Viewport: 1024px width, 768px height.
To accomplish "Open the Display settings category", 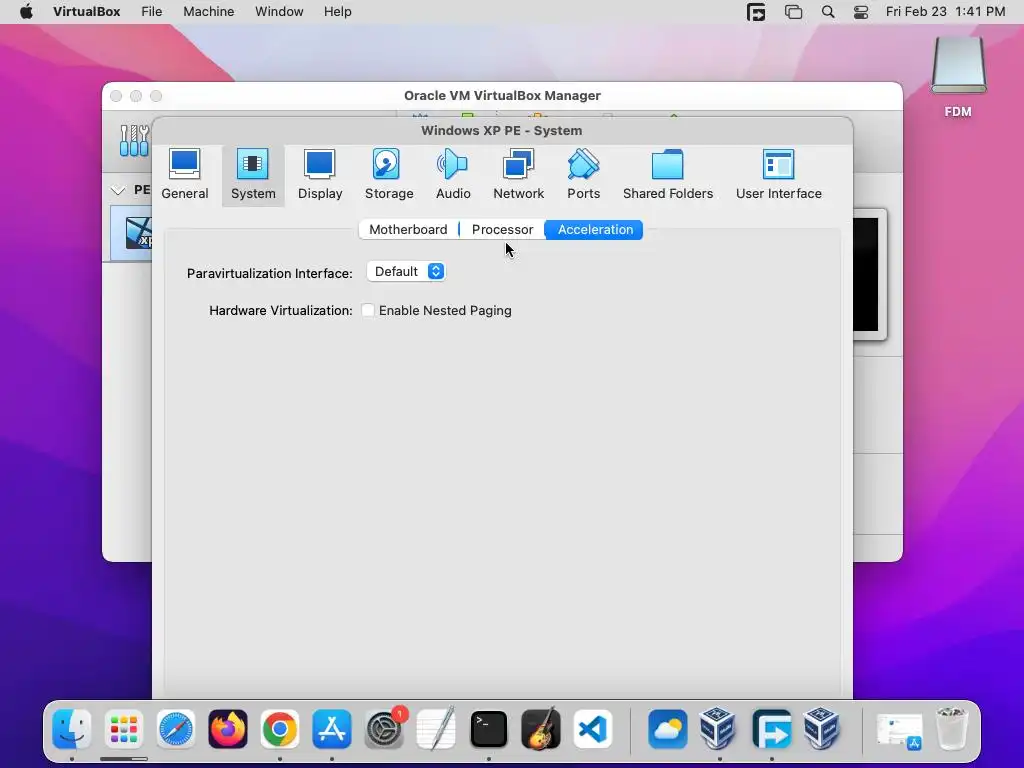I will click(x=320, y=175).
